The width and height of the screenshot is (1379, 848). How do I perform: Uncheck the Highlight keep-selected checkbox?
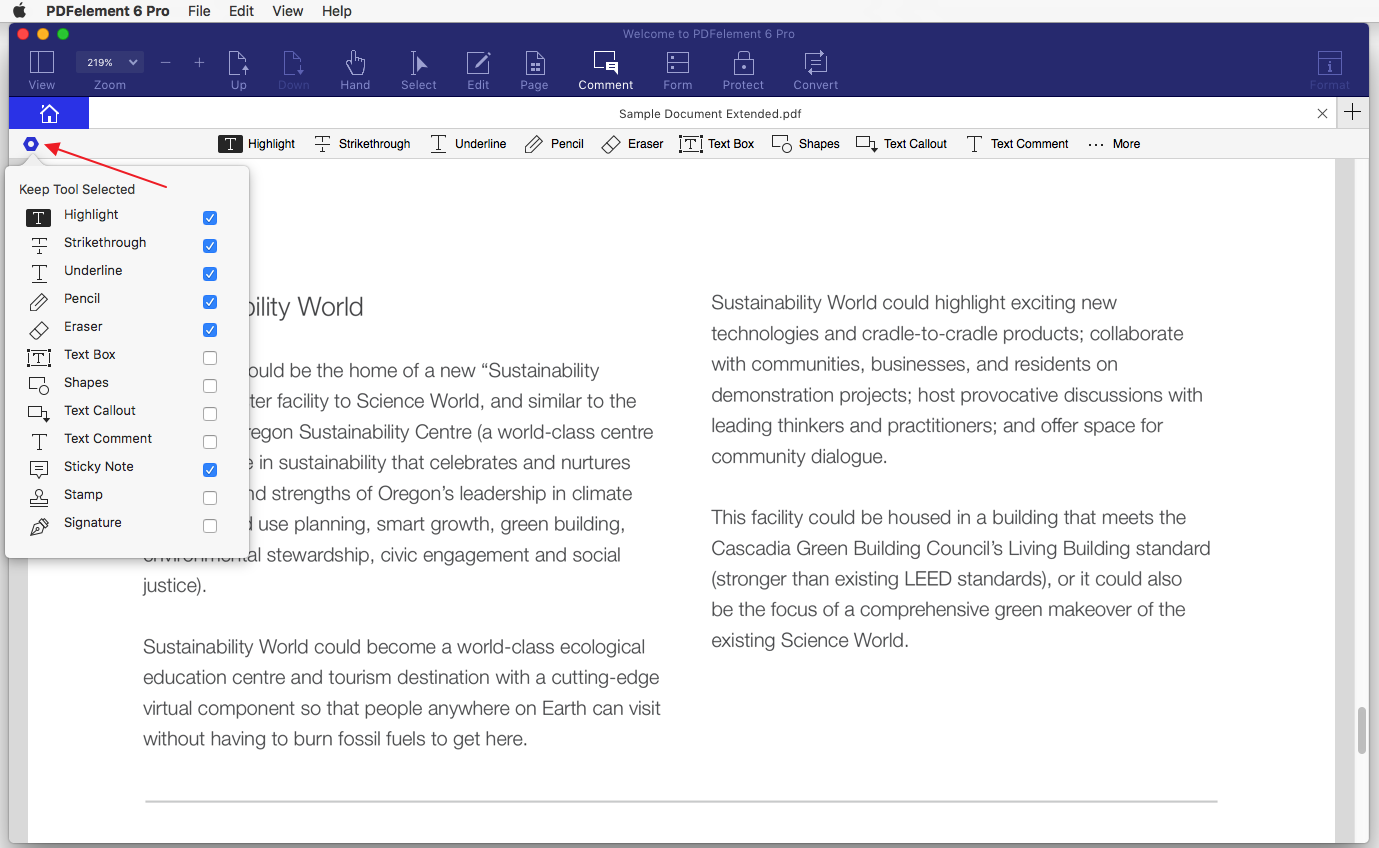tap(210, 218)
